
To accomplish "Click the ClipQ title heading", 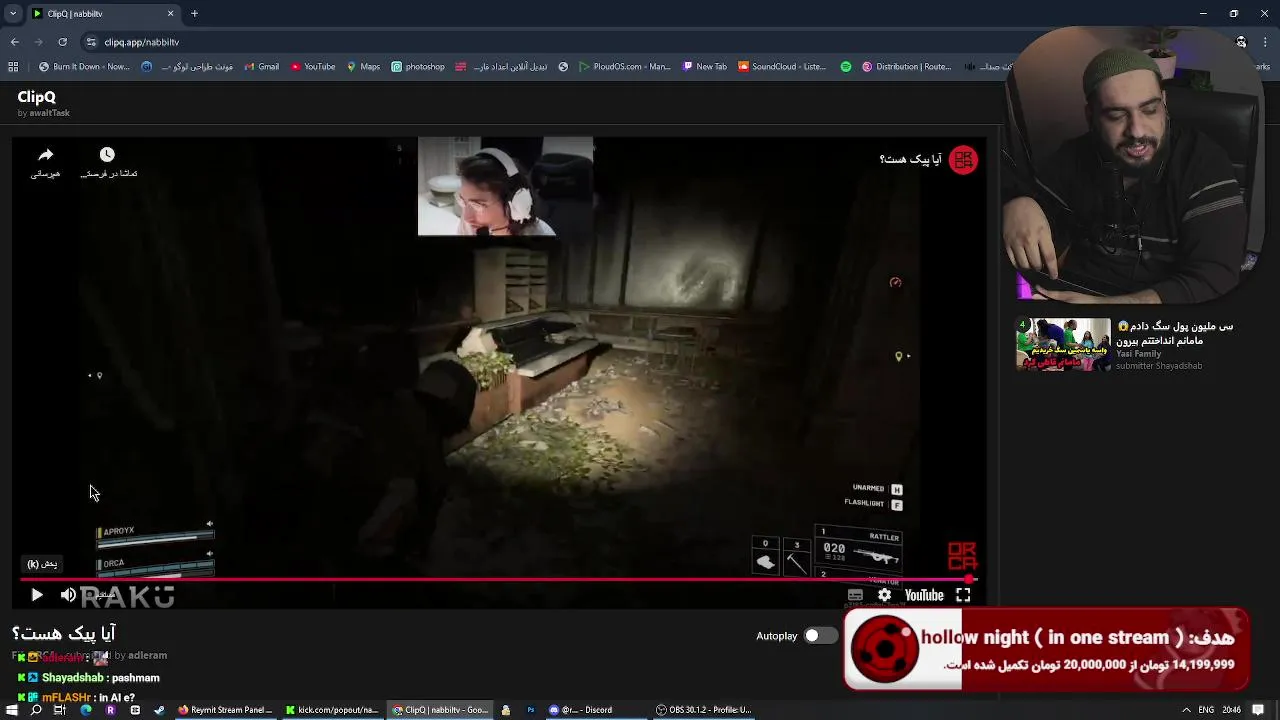I will pyautogui.click(x=36, y=97).
